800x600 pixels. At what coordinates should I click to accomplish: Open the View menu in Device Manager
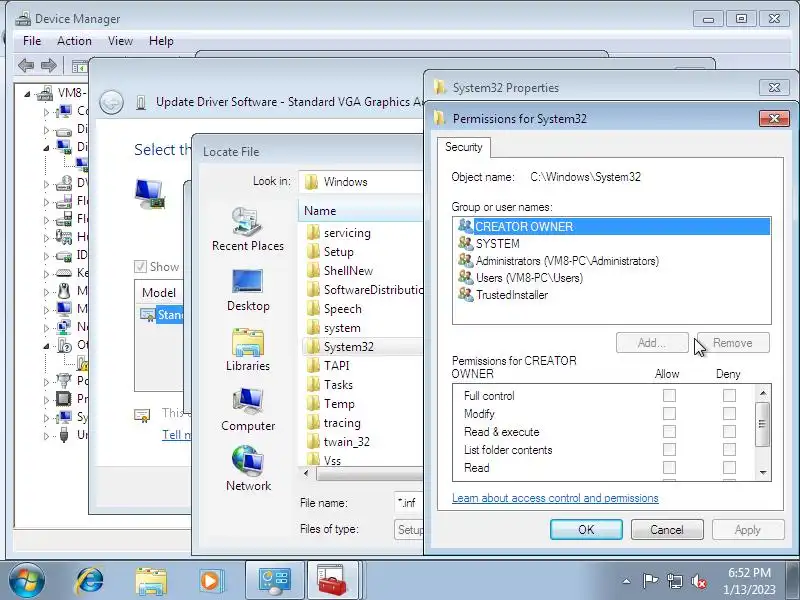pyautogui.click(x=120, y=41)
